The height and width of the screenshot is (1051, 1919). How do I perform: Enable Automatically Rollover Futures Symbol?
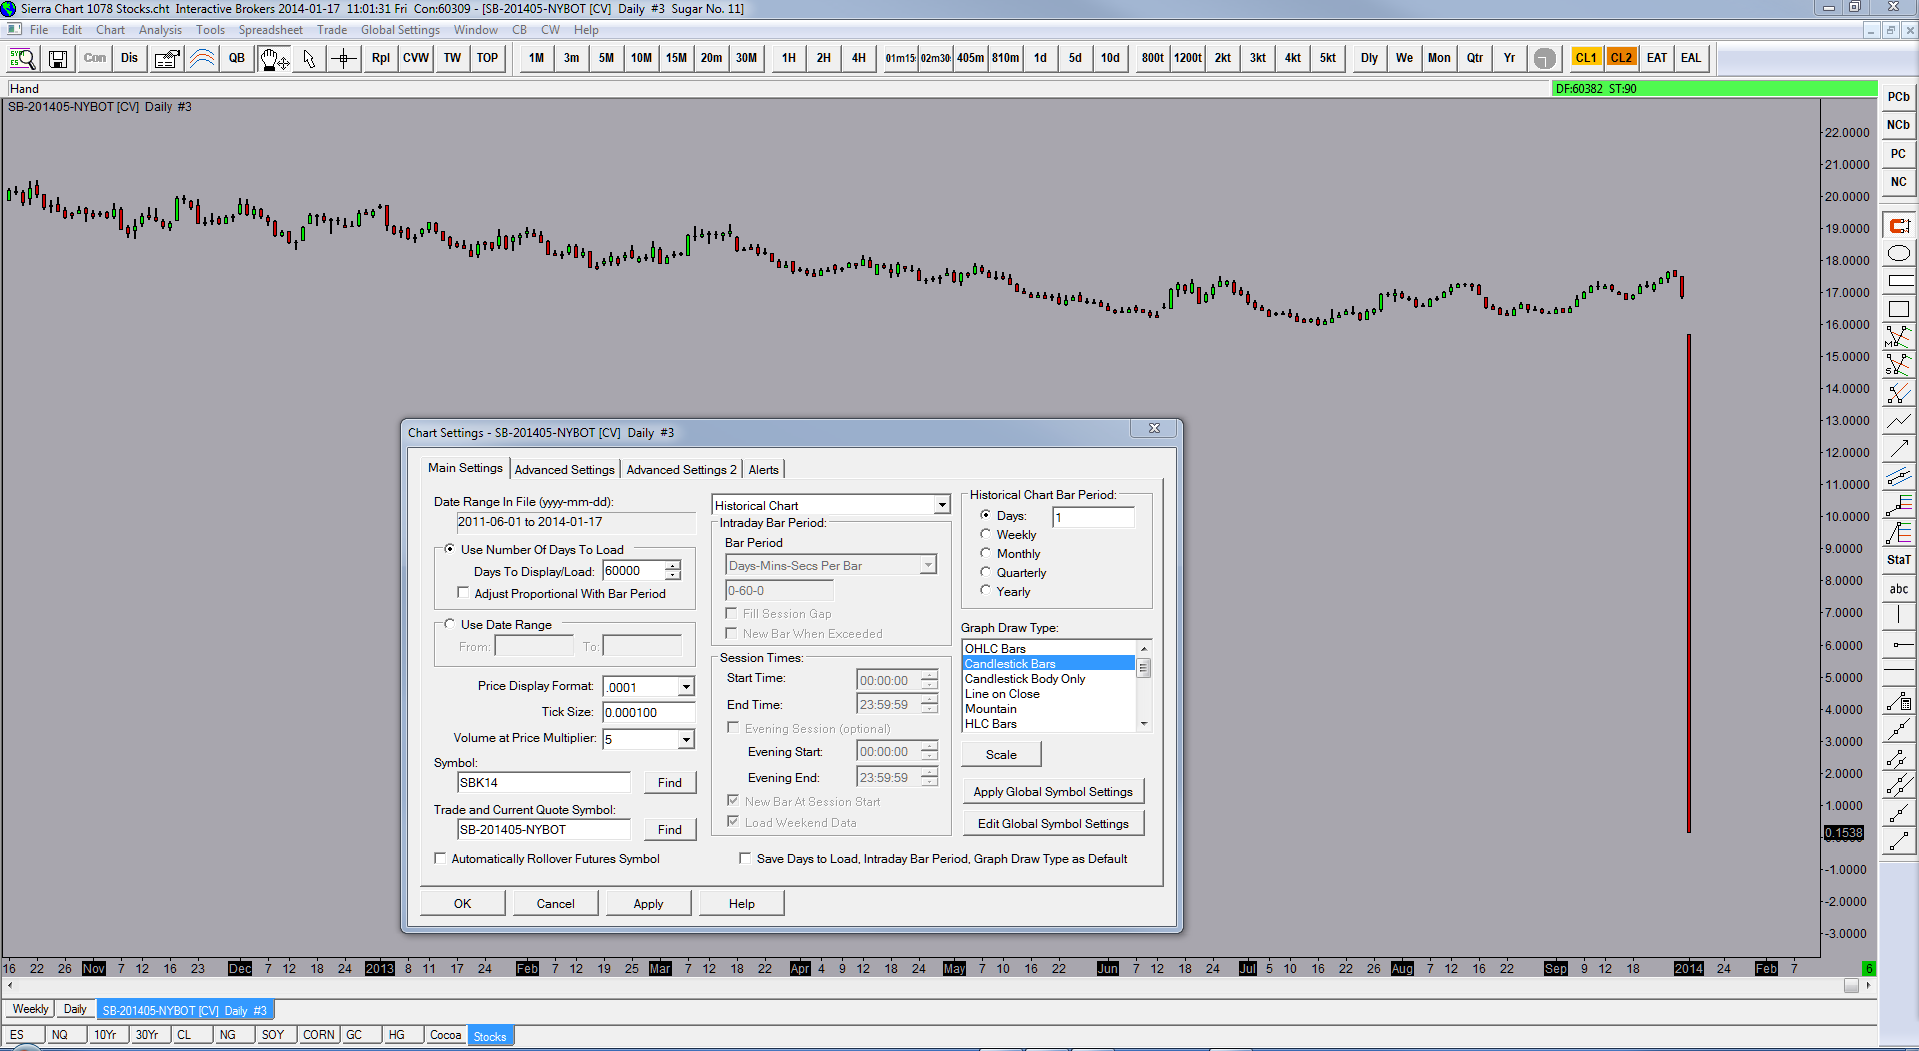(440, 858)
